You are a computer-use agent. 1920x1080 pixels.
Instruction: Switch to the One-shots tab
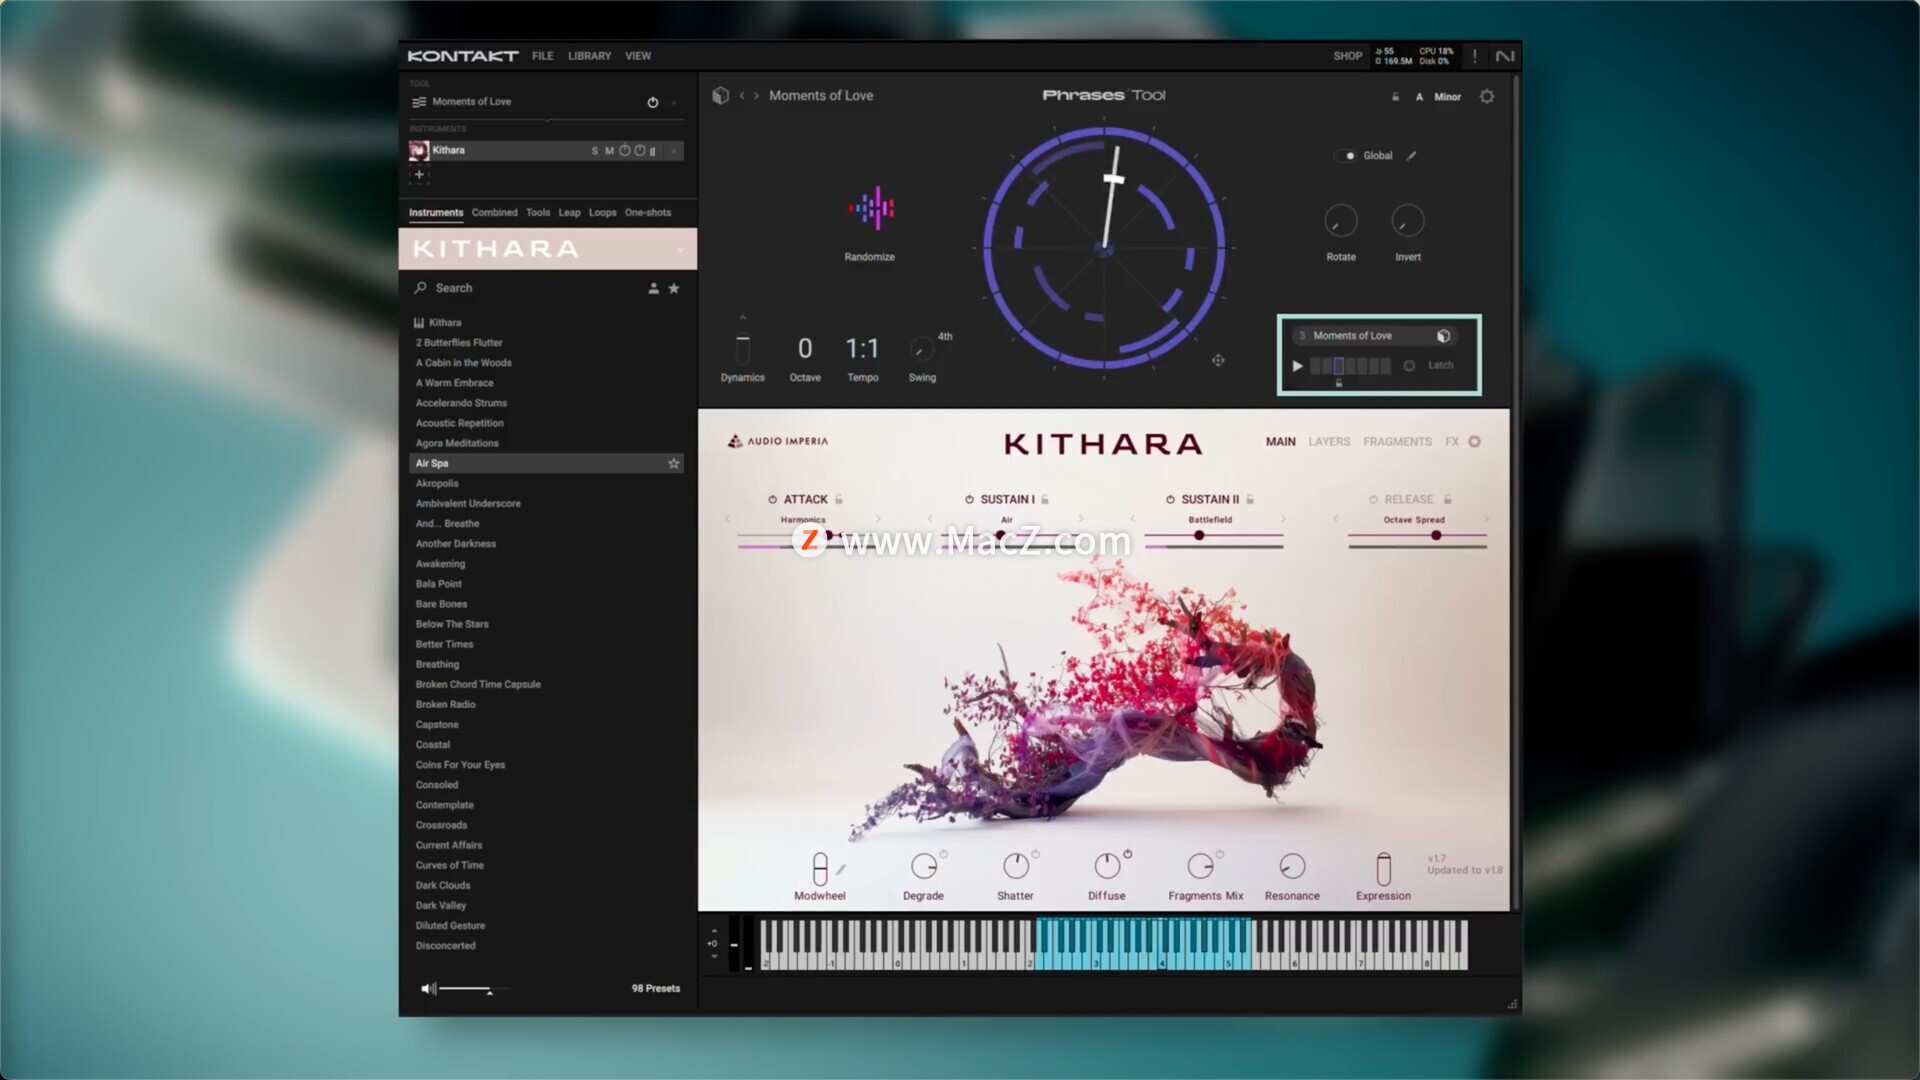pyautogui.click(x=648, y=213)
